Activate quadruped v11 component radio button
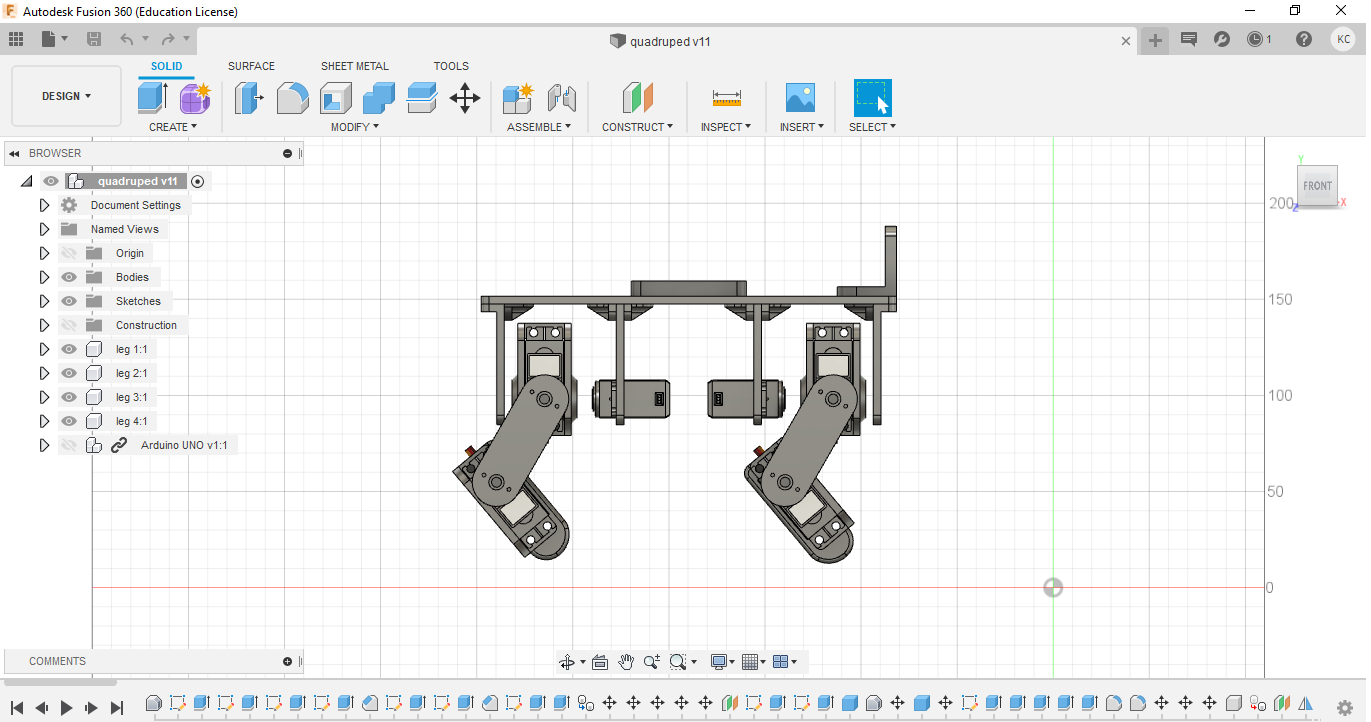The height and width of the screenshot is (722, 1371). click(x=198, y=181)
